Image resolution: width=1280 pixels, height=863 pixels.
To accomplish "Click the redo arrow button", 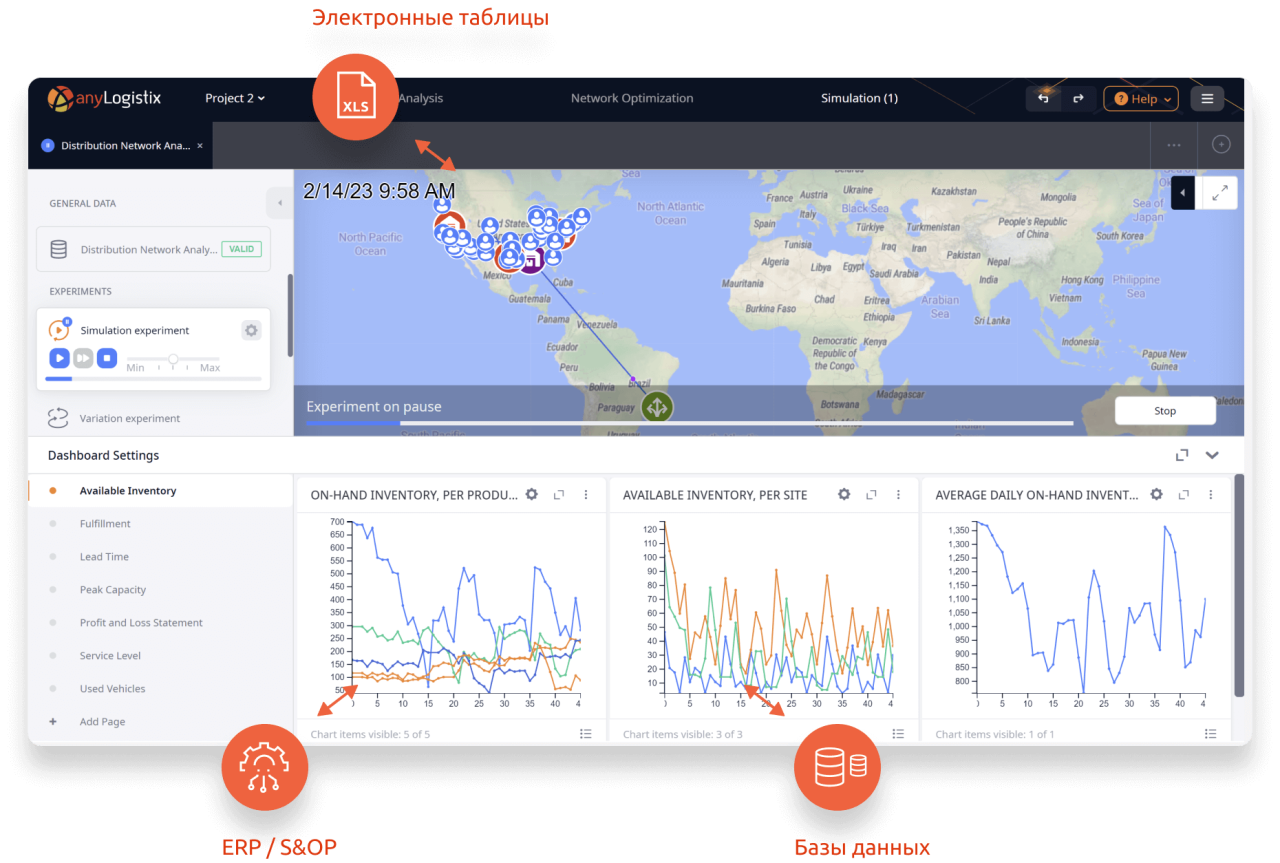I will click(1078, 98).
